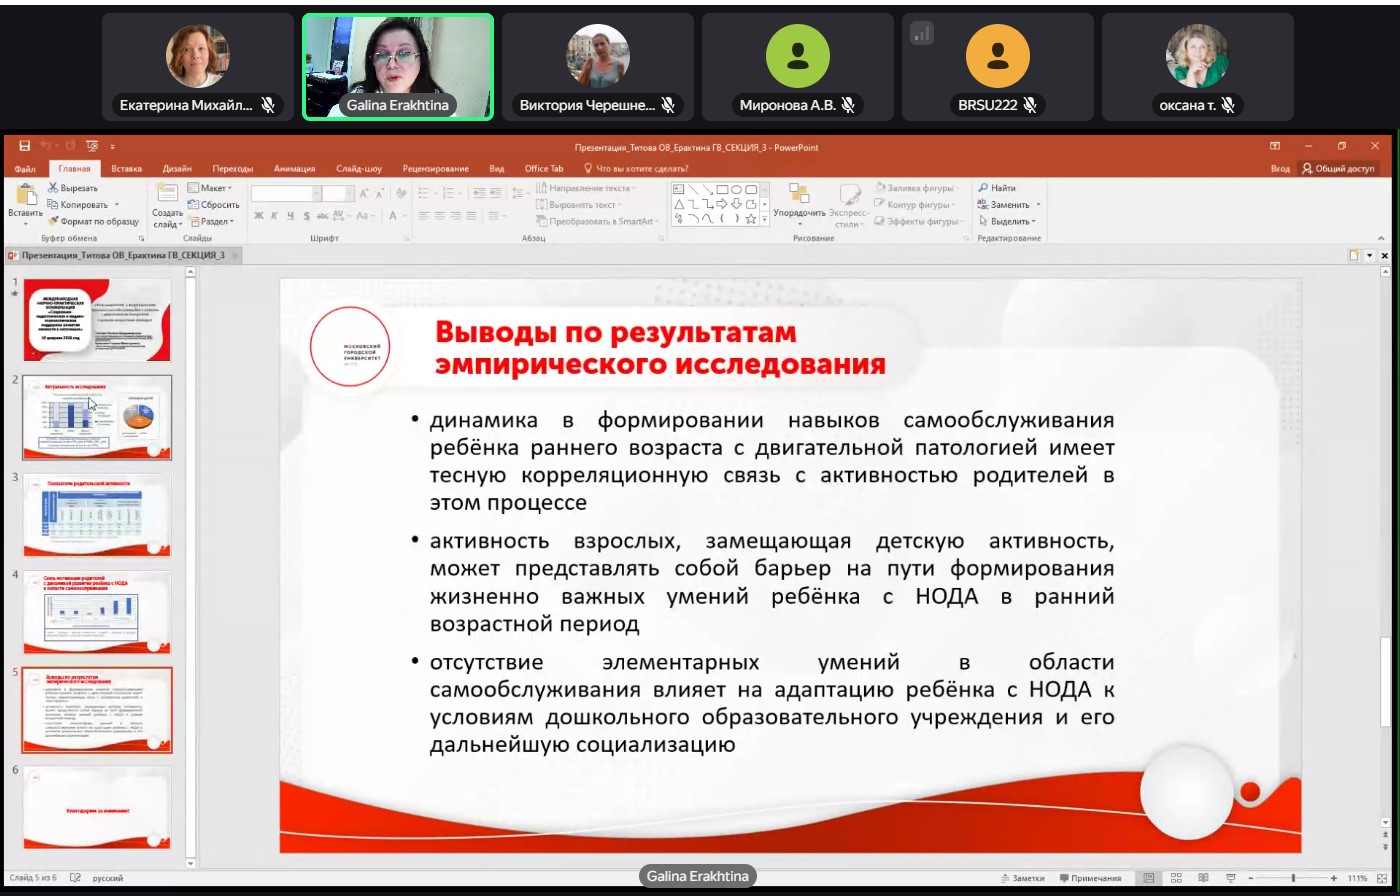Toggle the Comments (Примечания) pane

(1090, 878)
